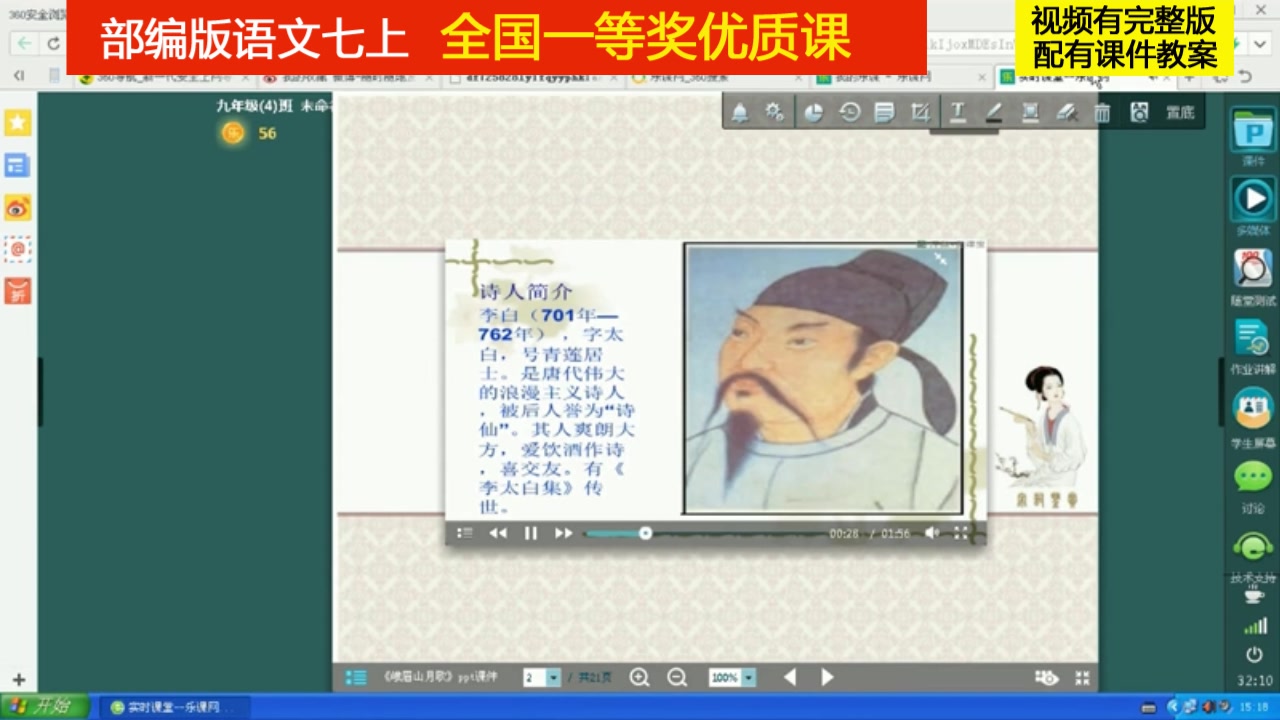Toggle the camera eye view icon
The image size is (1280, 720).
coord(1047,679)
